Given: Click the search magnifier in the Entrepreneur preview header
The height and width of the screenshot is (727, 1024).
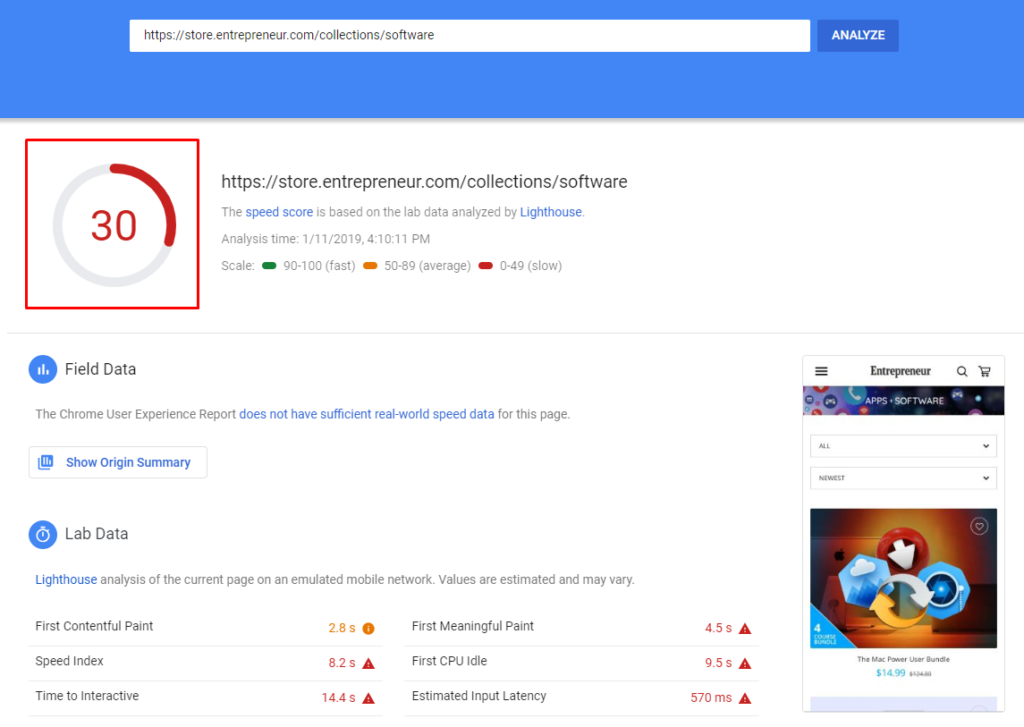Looking at the screenshot, I should pyautogui.click(x=961, y=370).
